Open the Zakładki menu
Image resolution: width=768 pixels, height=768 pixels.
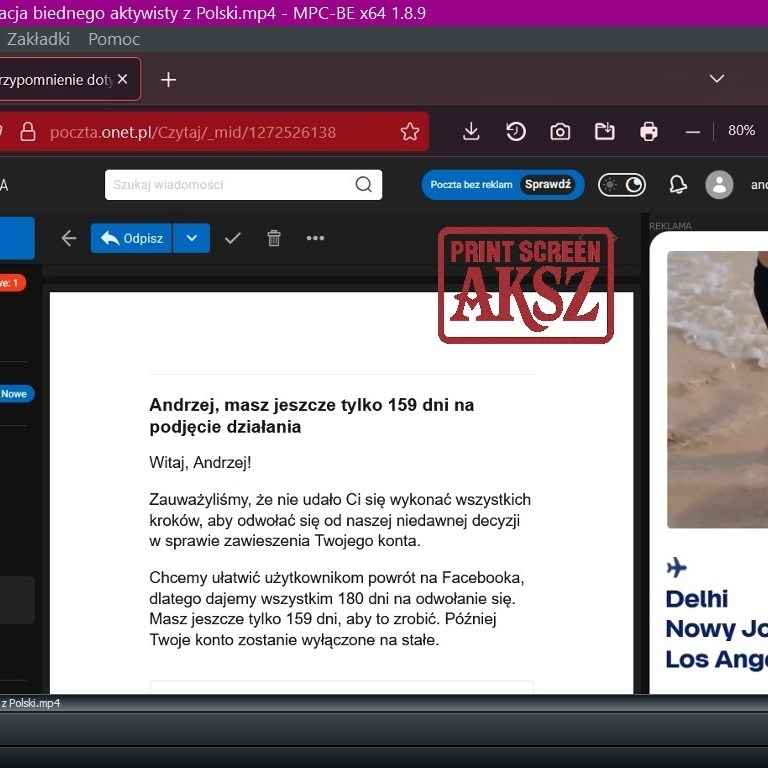38,39
